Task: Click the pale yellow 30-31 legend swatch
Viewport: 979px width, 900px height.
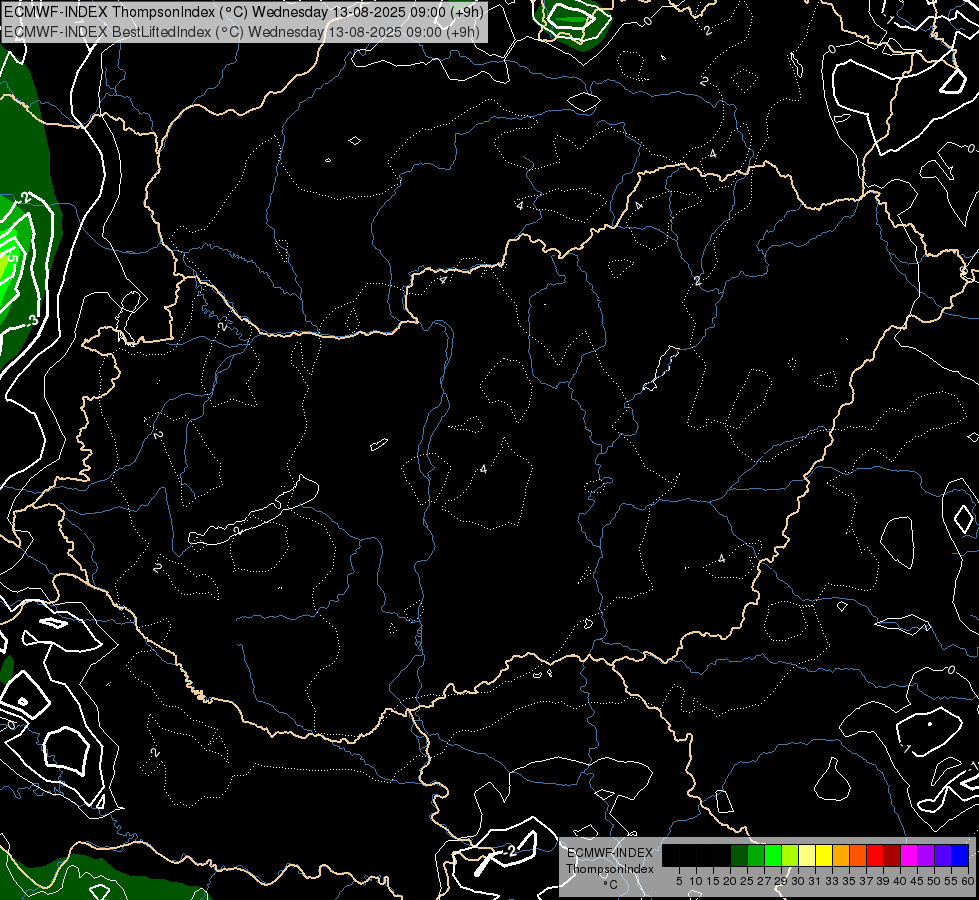Action: point(807,855)
